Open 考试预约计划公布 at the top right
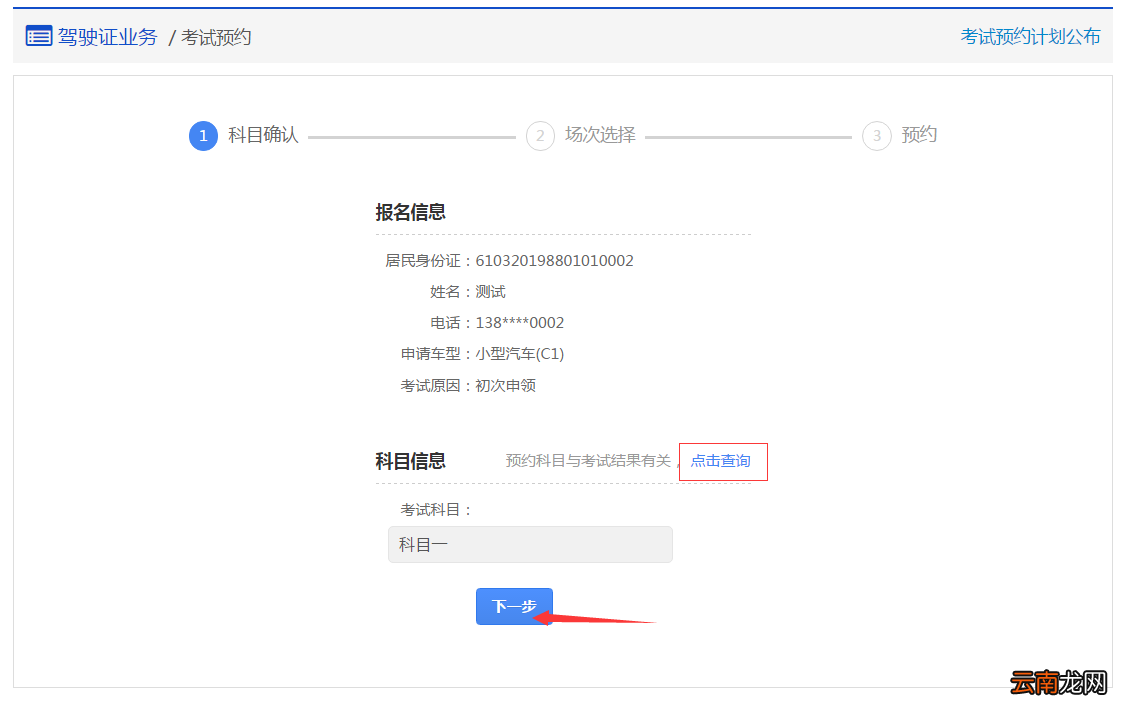The image size is (1144, 711). [1031, 36]
